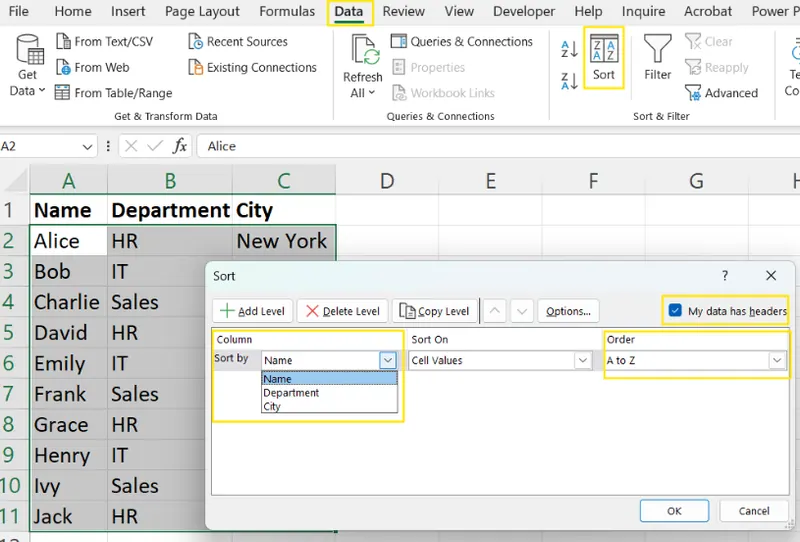Select Department from Sort by list
This screenshot has height=542, width=800.
point(291,393)
